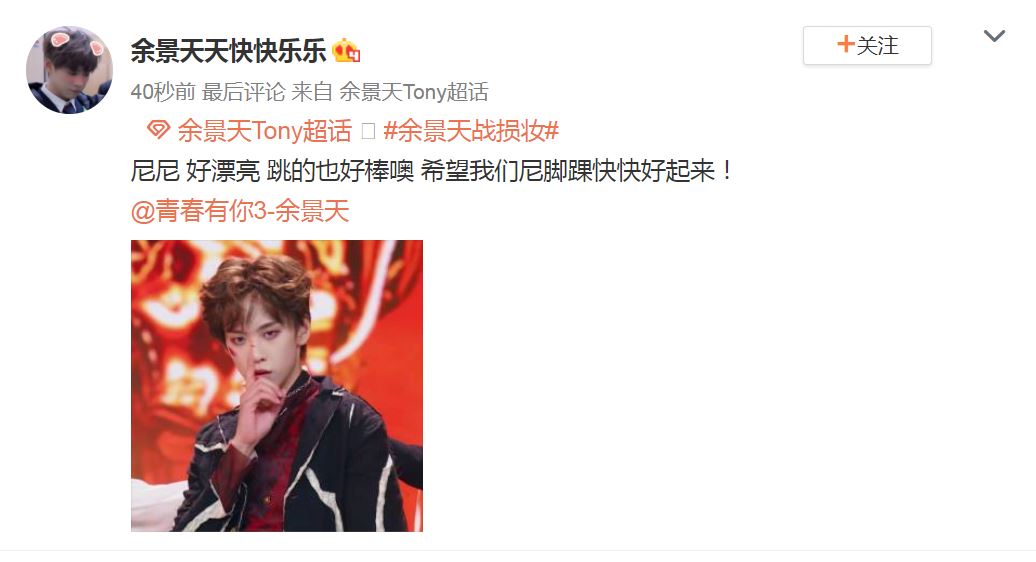Follow this user via the 关注 button
This screenshot has width=1036, height=562.
coord(867,46)
